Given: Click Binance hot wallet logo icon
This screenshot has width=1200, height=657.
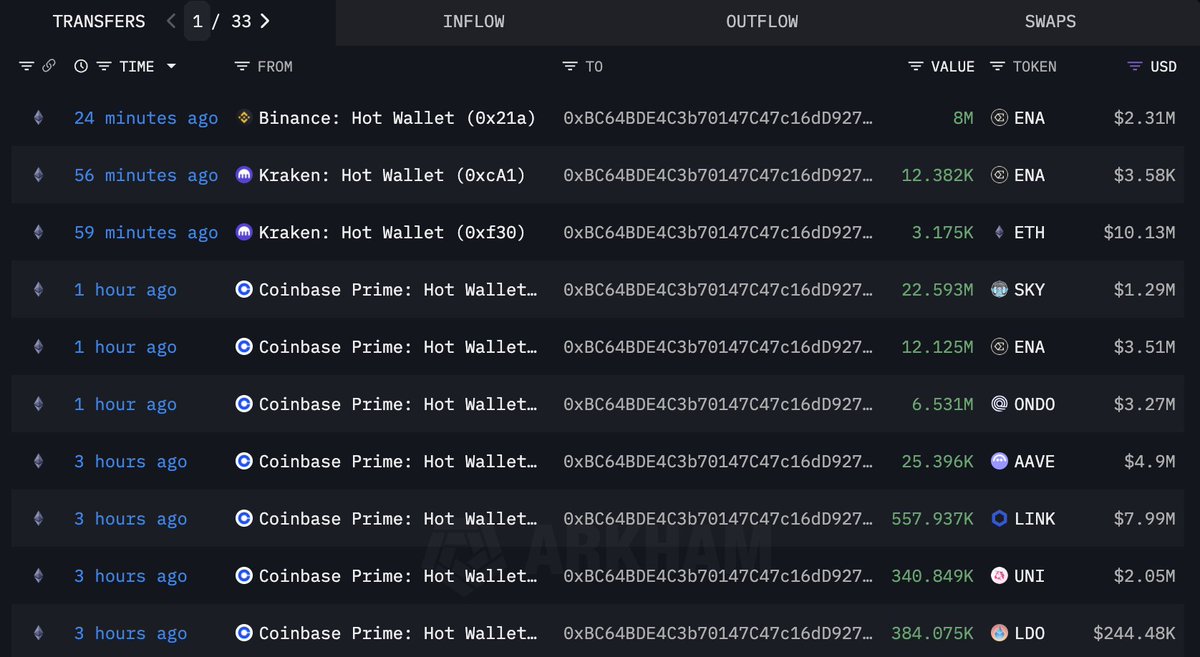Looking at the screenshot, I should pyautogui.click(x=243, y=118).
